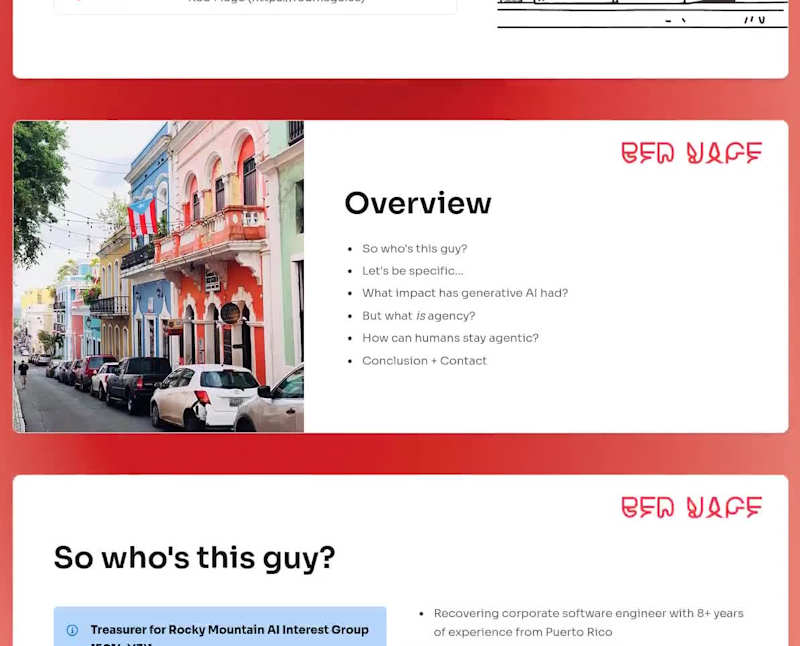The image size is (800, 646).
Task: Click bullet 'Conclusion + Contact'
Action: [424, 361]
